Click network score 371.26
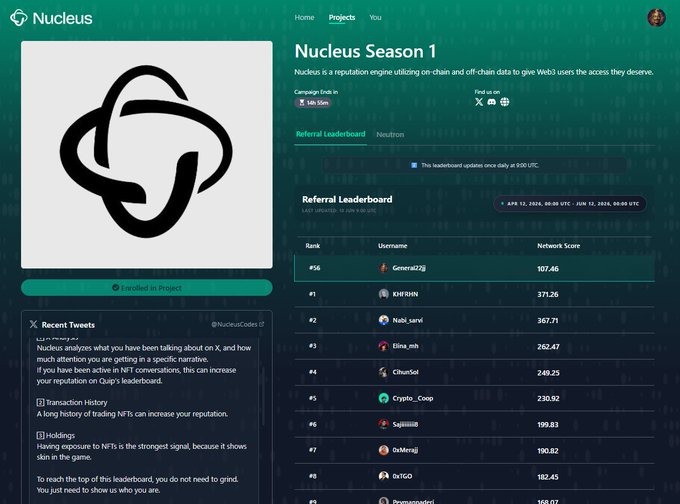The width and height of the screenshot is (680, 504). pos(548,295)
